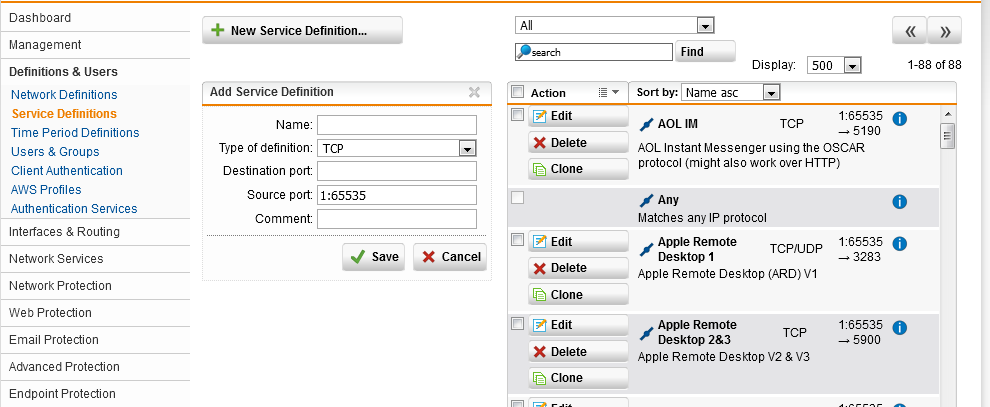990x407 pixels.
Task: Save the new service definition
Action: pos(374,257)
